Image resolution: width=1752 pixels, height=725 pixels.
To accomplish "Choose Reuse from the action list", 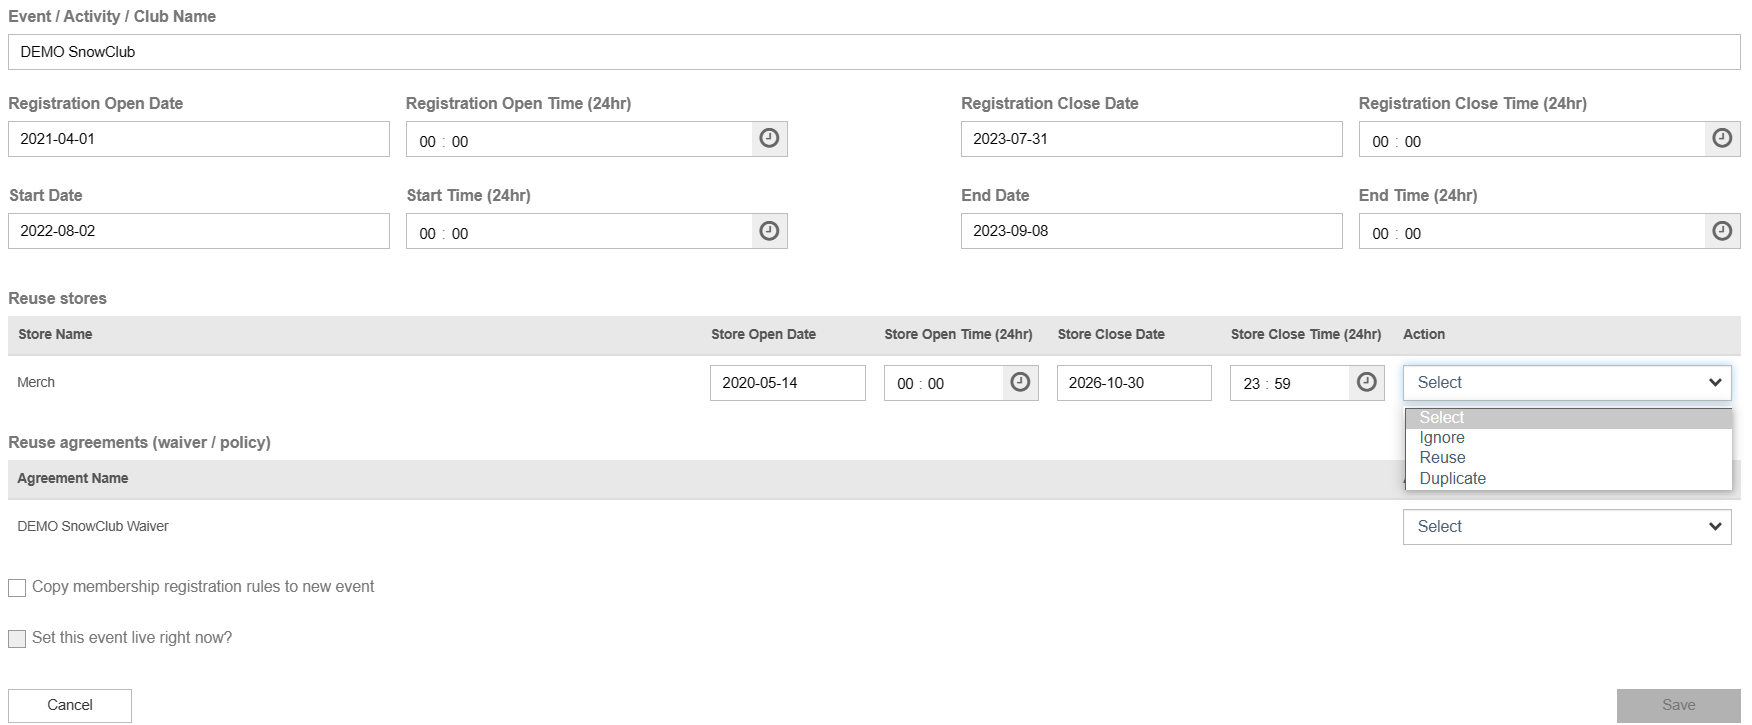I will (x=1442, y=458).
